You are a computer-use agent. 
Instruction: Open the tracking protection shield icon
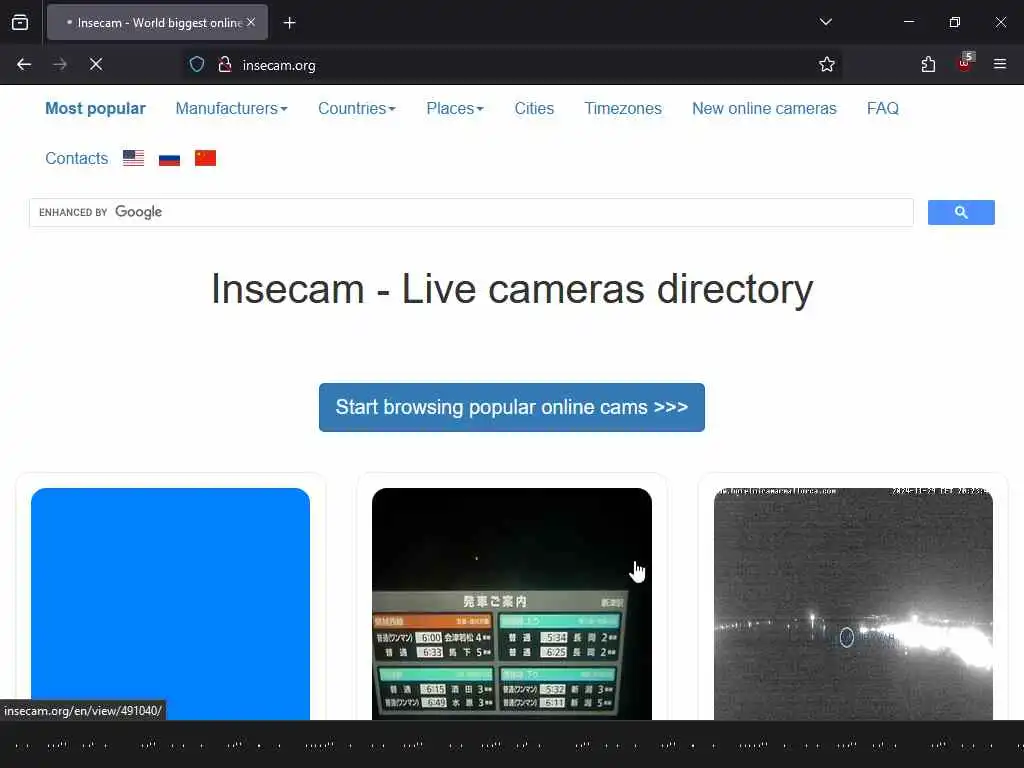[x=197, y=64]
